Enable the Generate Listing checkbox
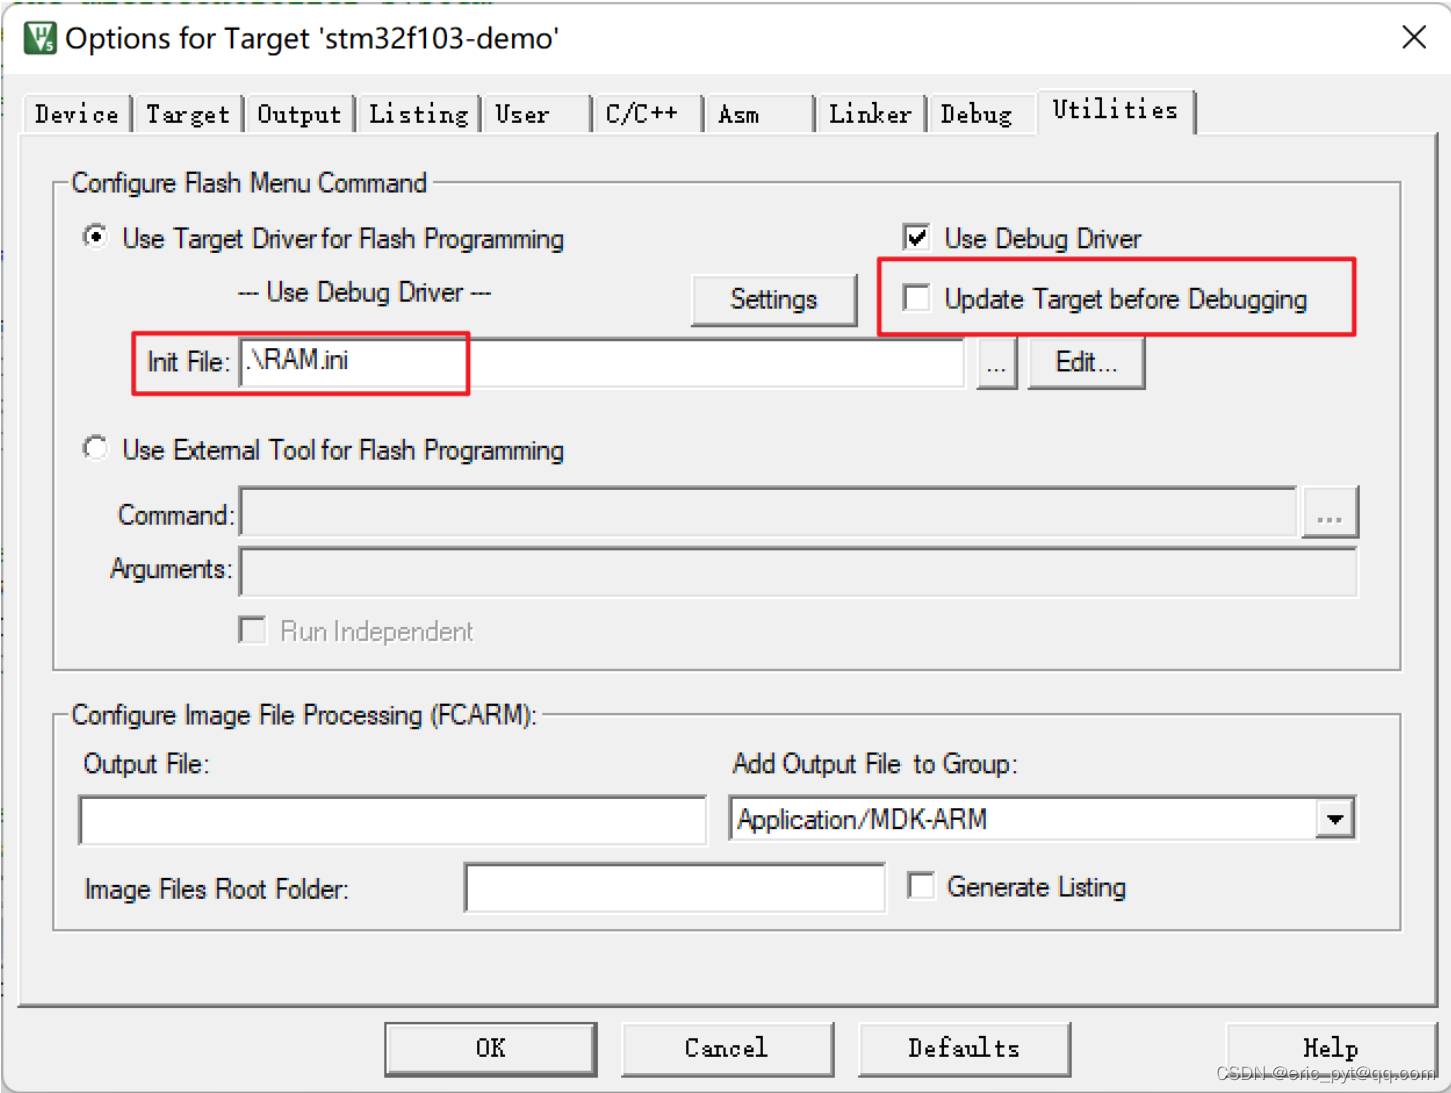 point(921,885)
